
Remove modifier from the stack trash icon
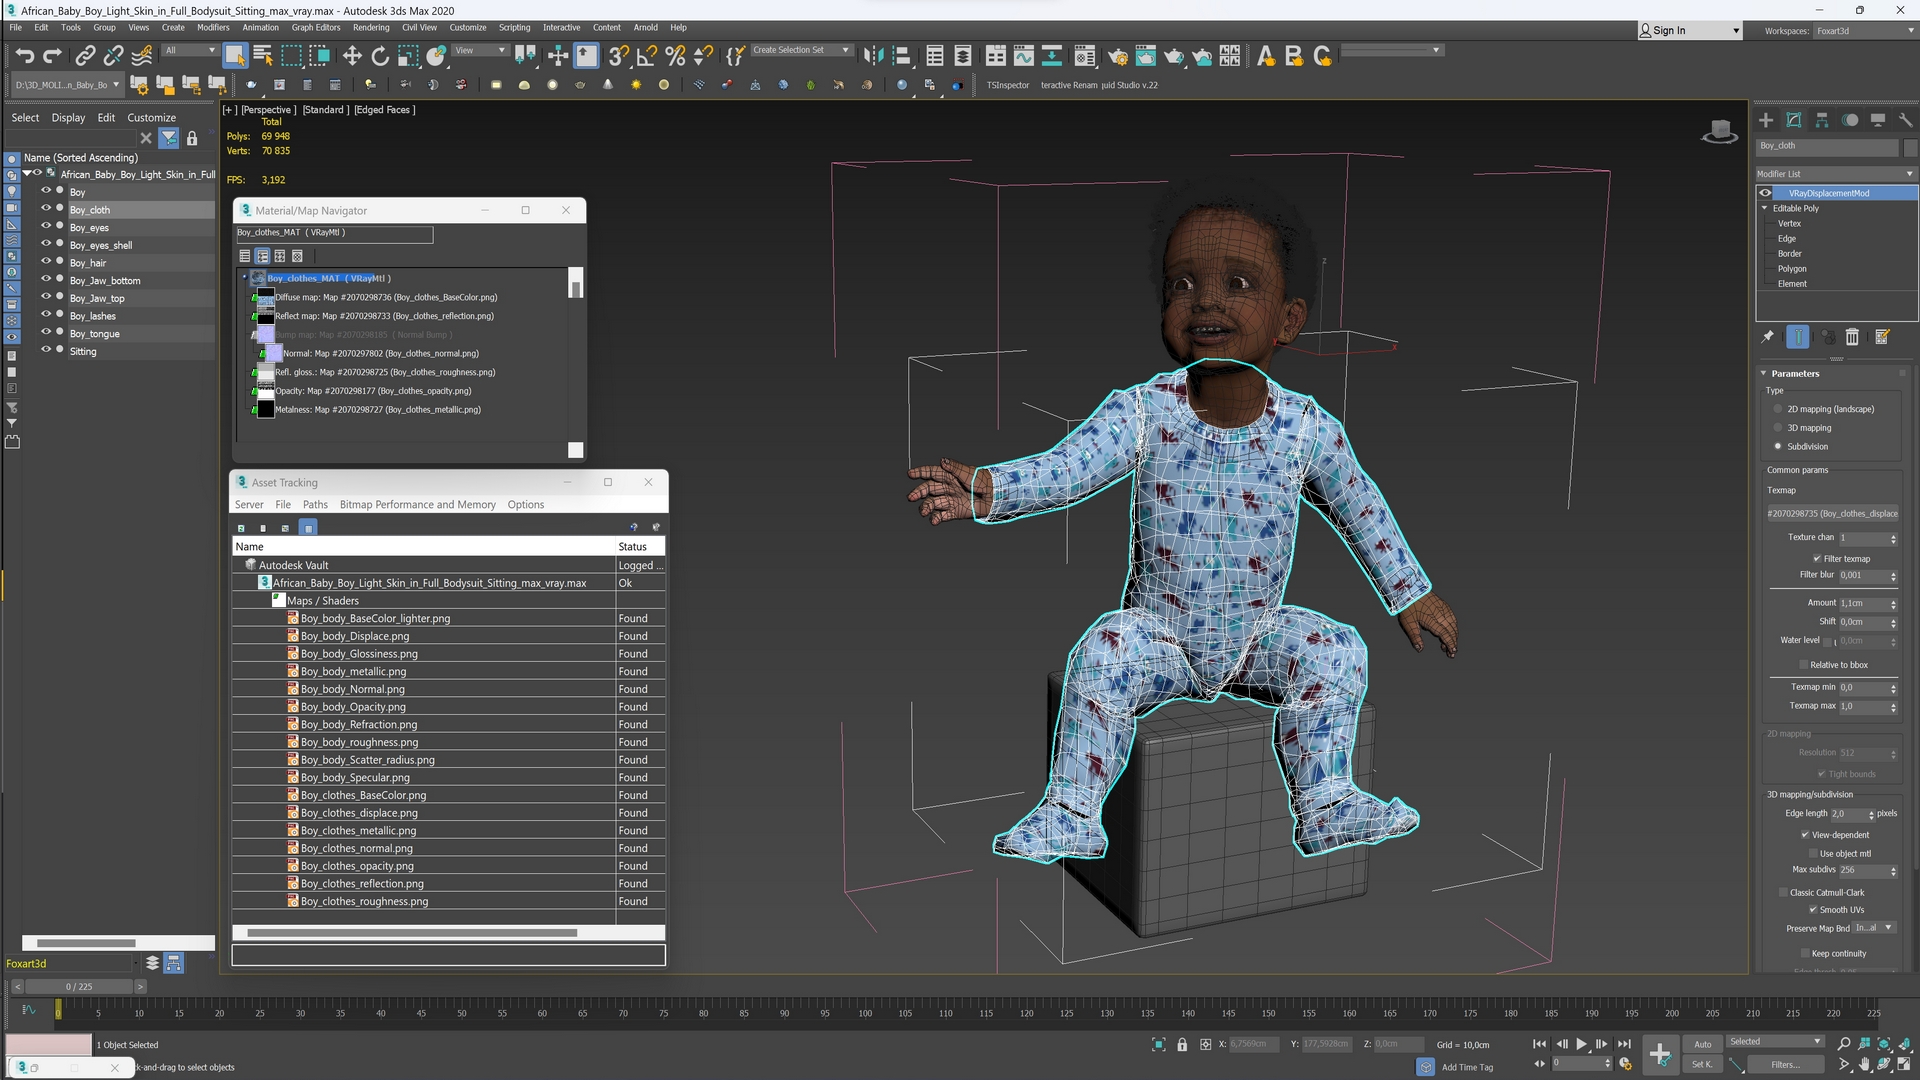coord(1852,337)
